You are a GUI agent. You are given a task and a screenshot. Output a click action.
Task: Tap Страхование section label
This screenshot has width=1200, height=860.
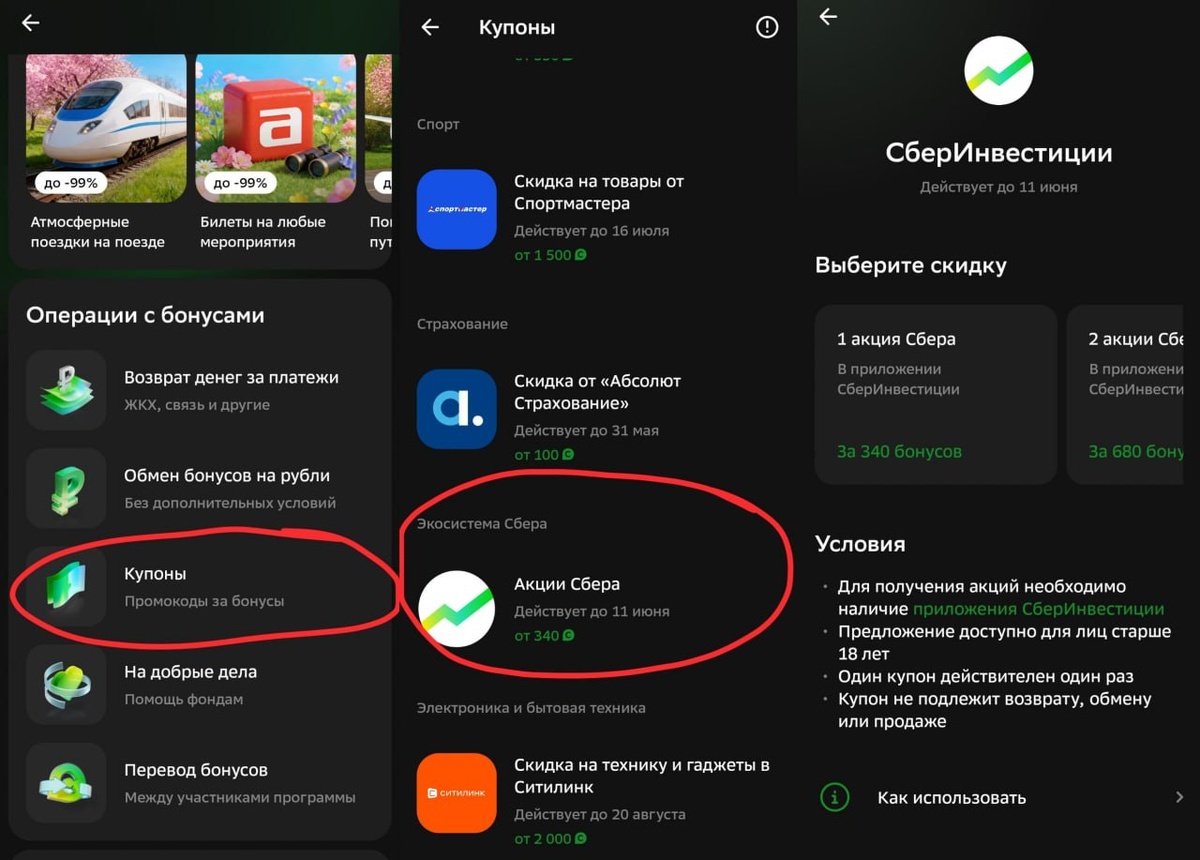click(462, 324)
